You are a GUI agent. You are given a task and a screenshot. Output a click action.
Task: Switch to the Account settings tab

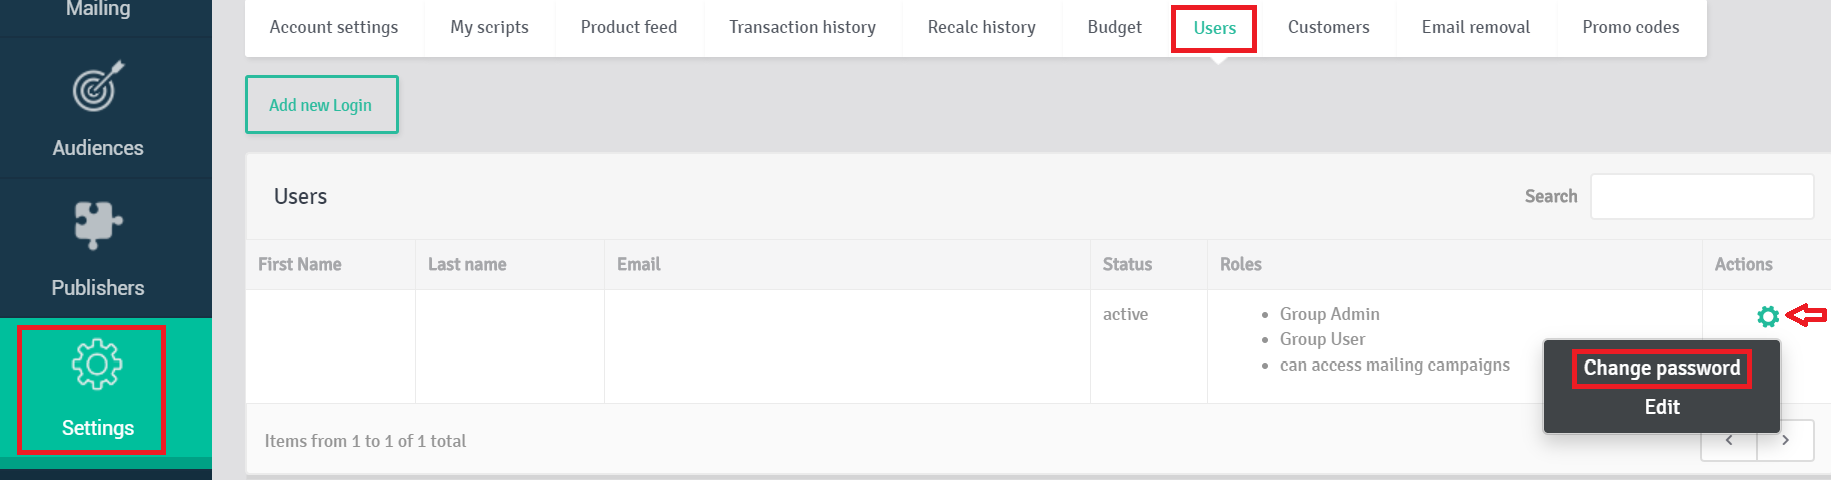tap(334, 27)
